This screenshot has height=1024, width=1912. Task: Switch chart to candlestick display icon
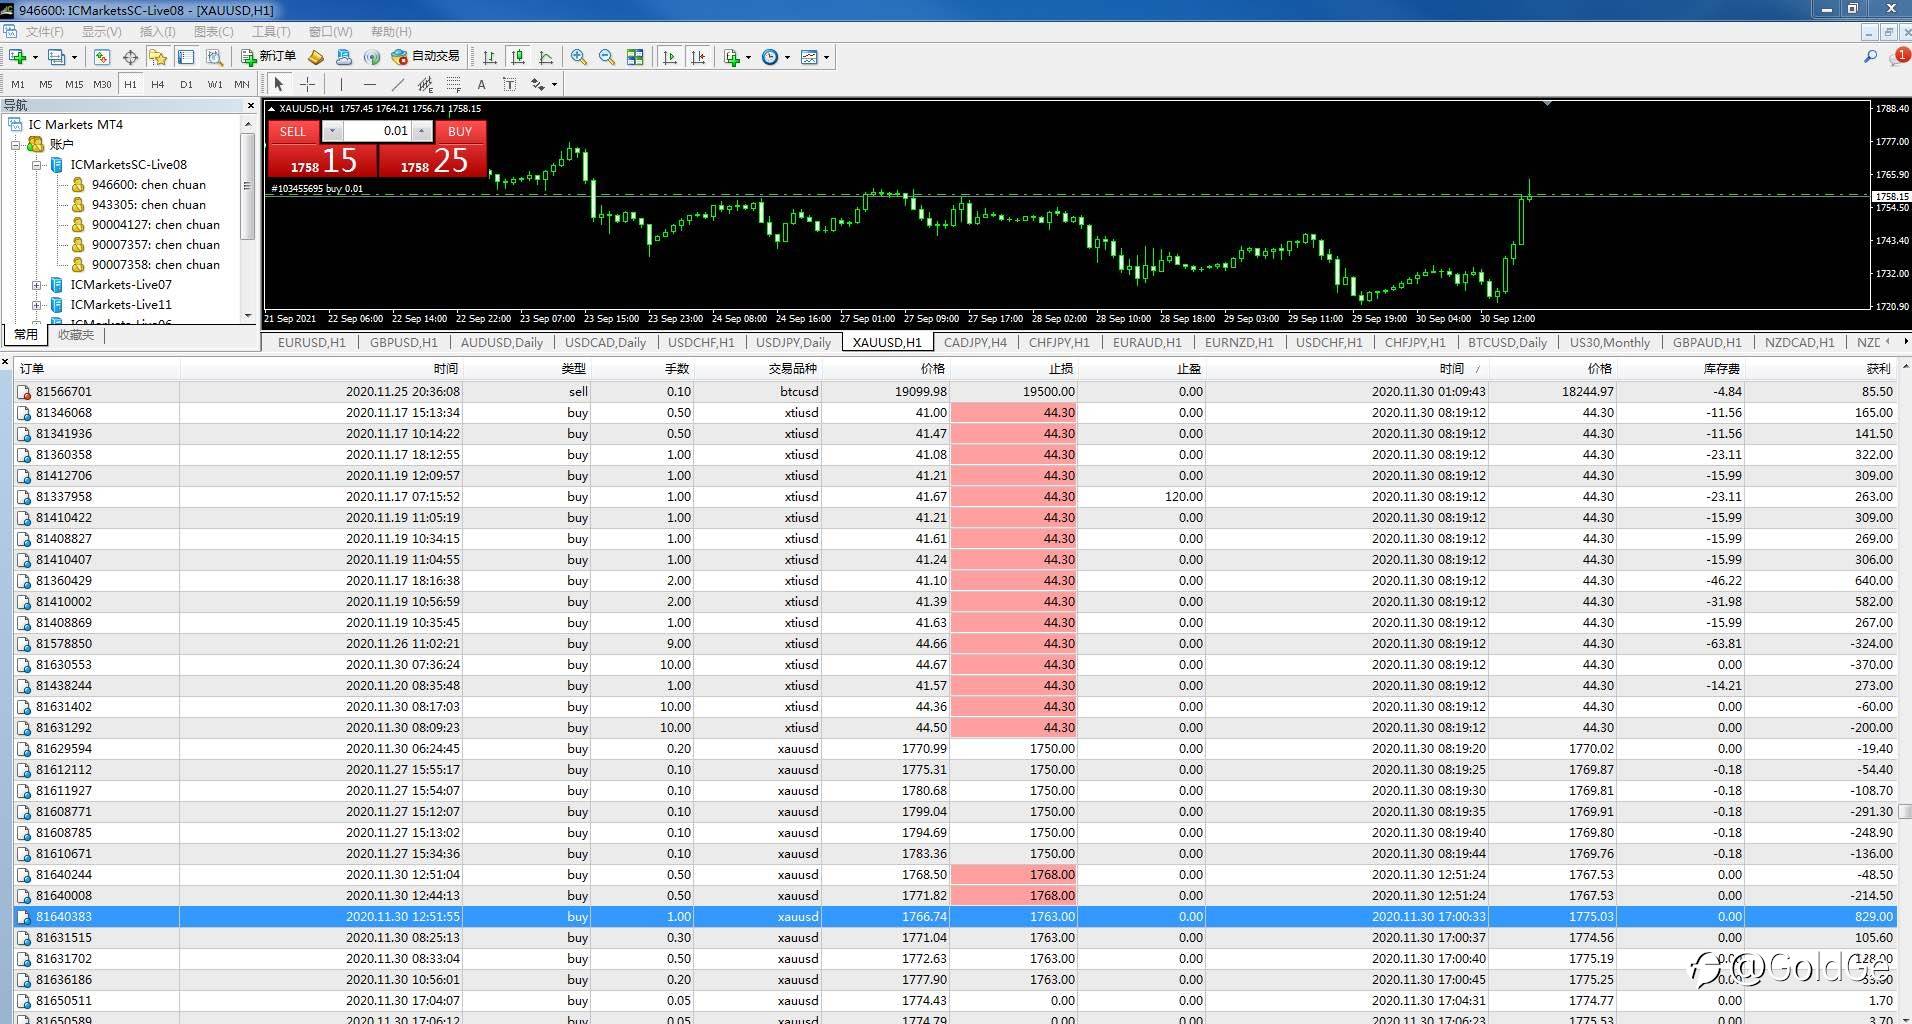(x=518, y=57)
